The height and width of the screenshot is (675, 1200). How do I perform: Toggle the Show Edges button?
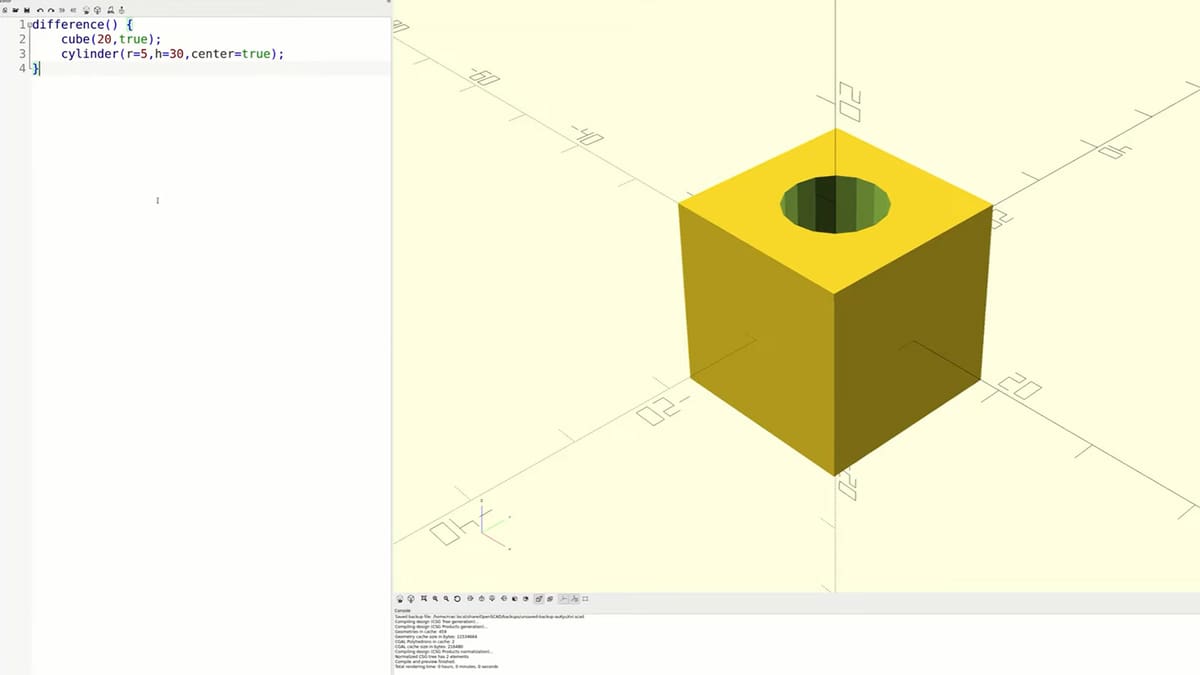click(585, 598)
